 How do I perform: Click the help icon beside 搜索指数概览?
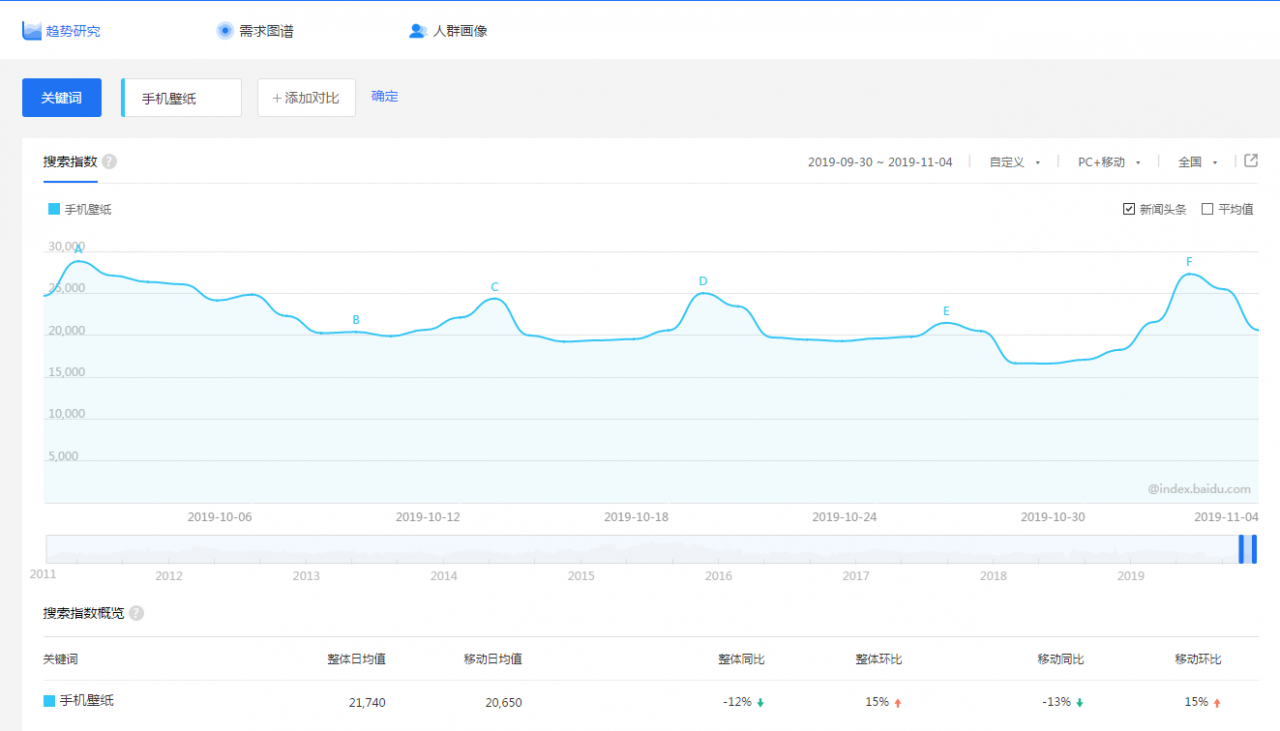coord(136,613)
